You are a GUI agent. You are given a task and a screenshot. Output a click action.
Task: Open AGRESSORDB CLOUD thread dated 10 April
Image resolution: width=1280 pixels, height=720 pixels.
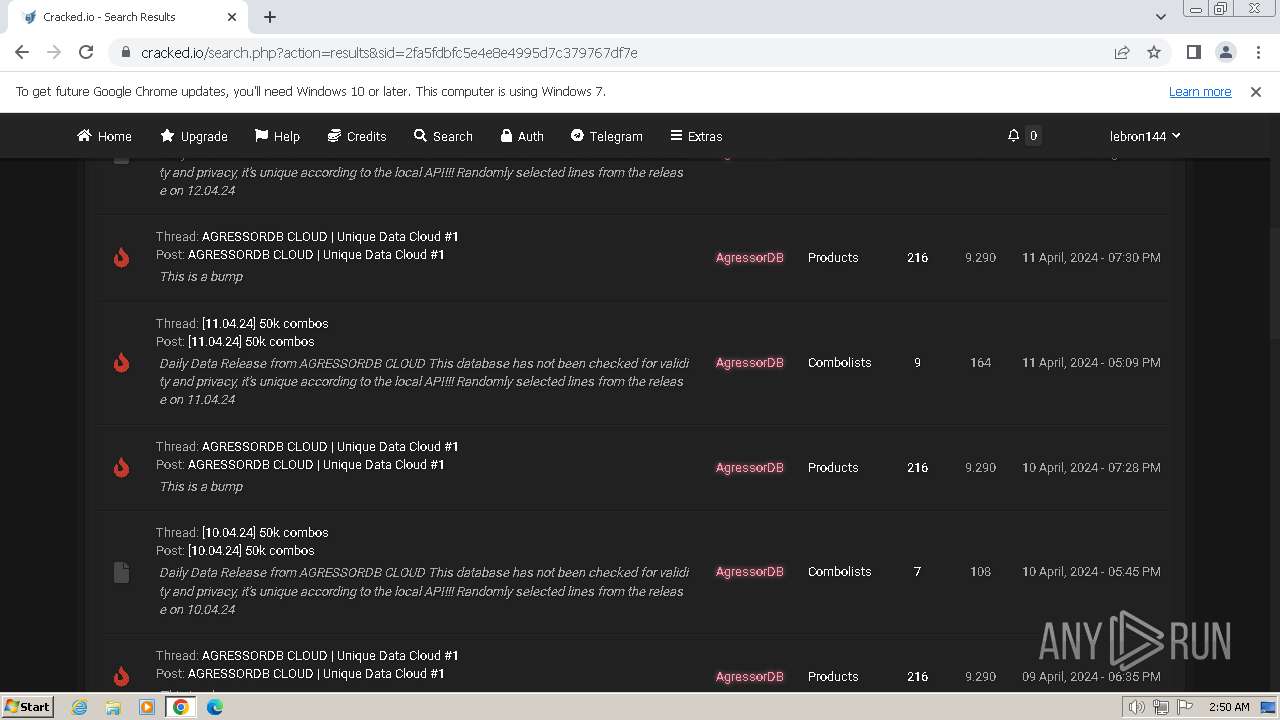click(330, 447)
